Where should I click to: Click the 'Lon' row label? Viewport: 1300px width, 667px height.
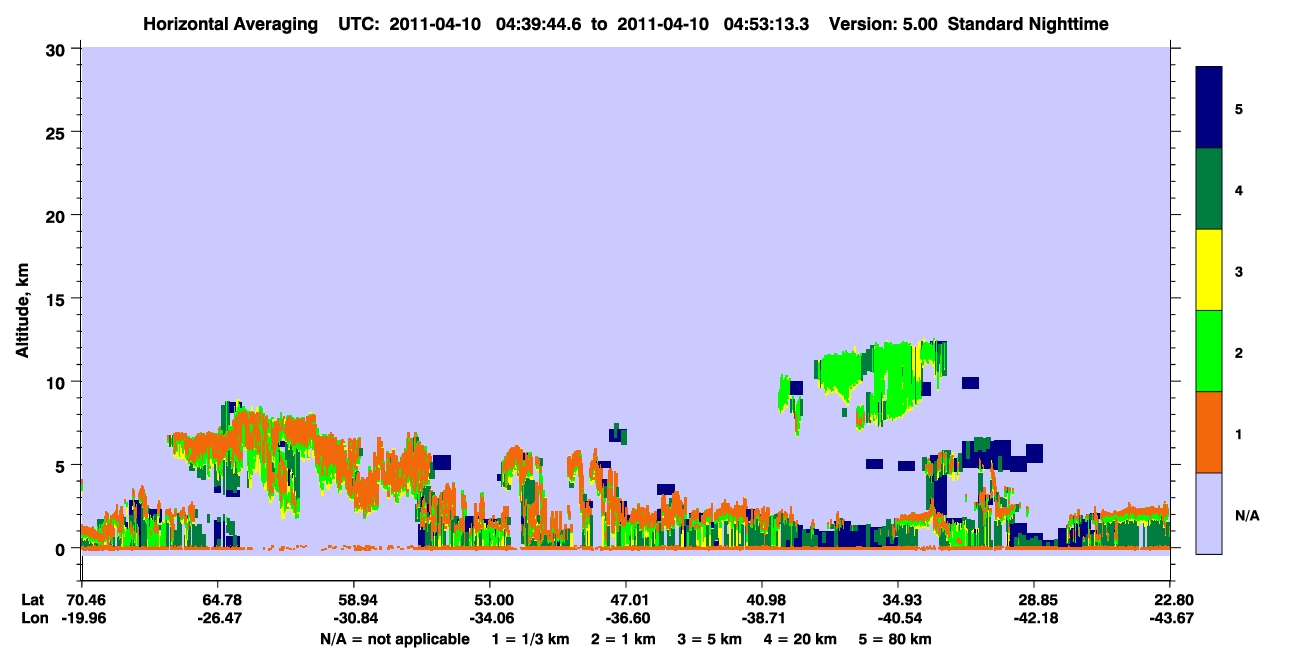click(x=33, y=619)
